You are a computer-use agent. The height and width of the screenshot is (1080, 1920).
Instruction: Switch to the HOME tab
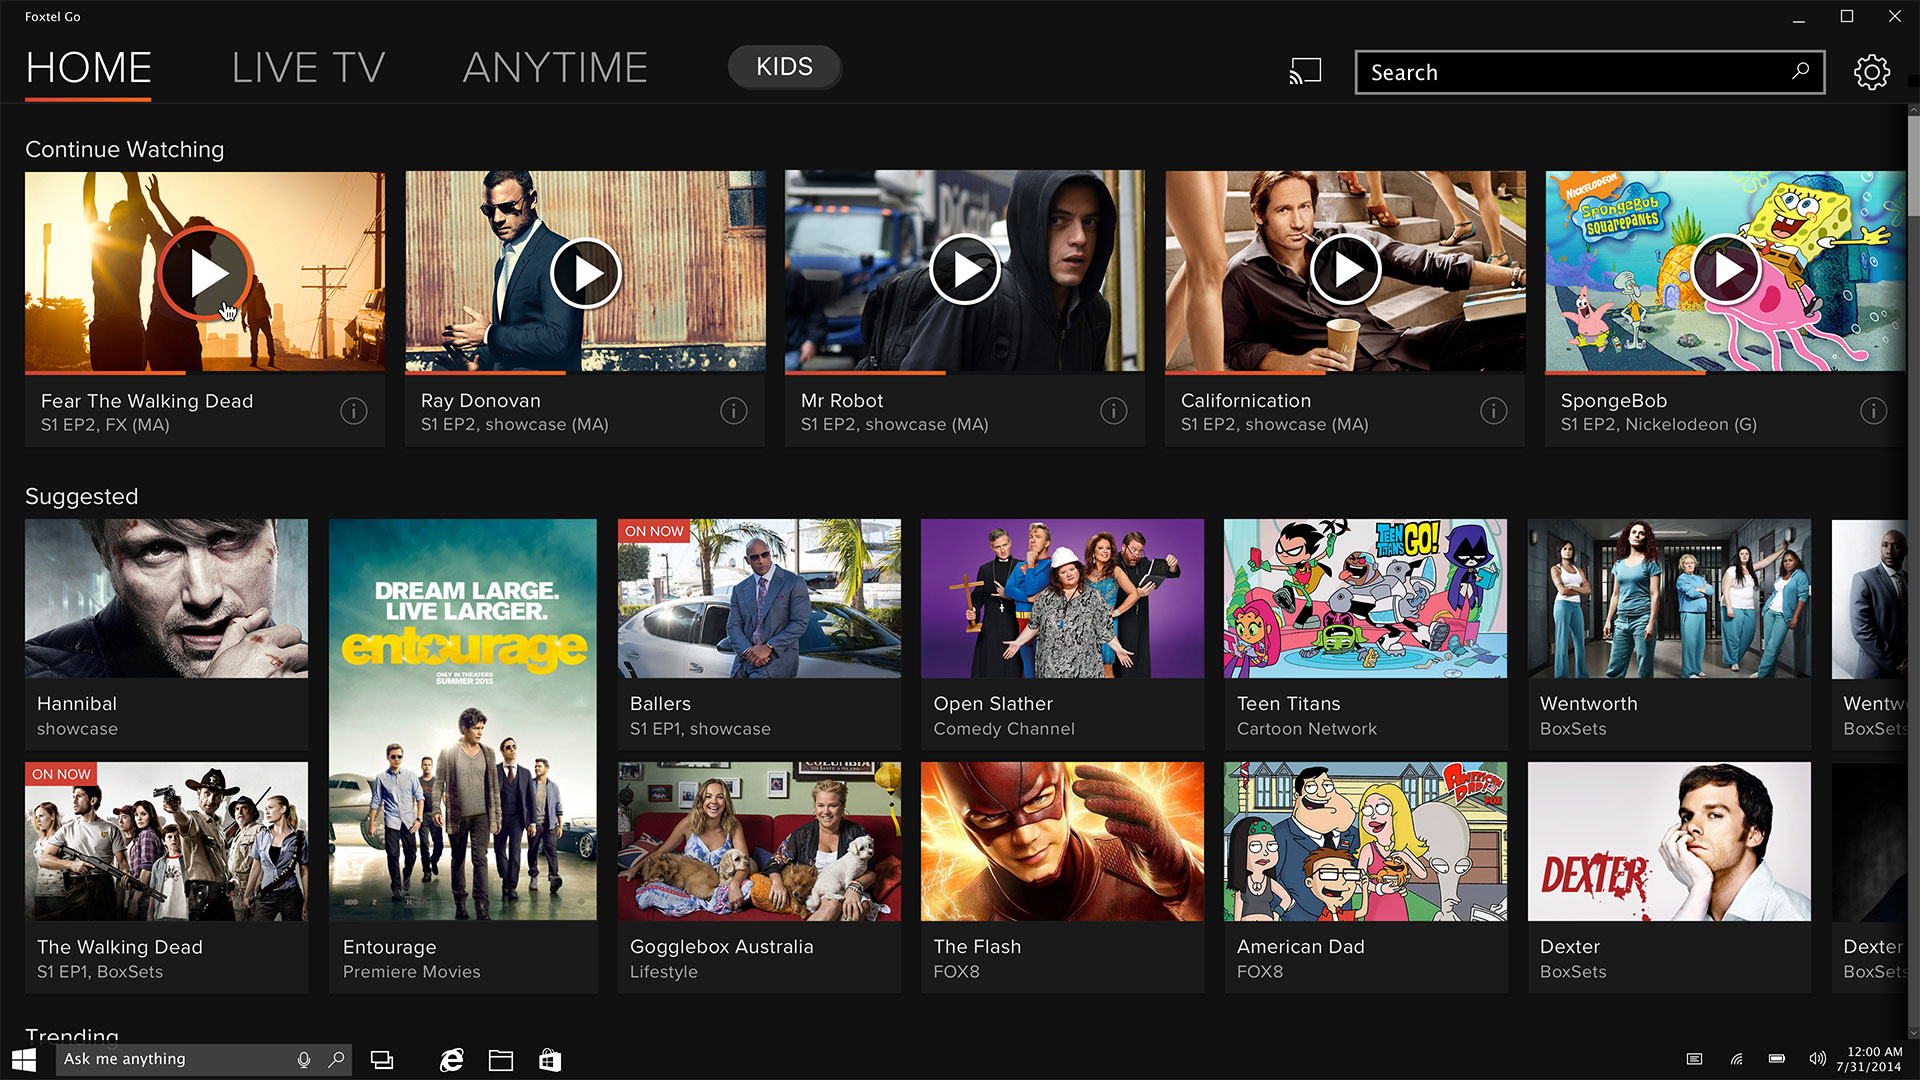coord(88,68)
